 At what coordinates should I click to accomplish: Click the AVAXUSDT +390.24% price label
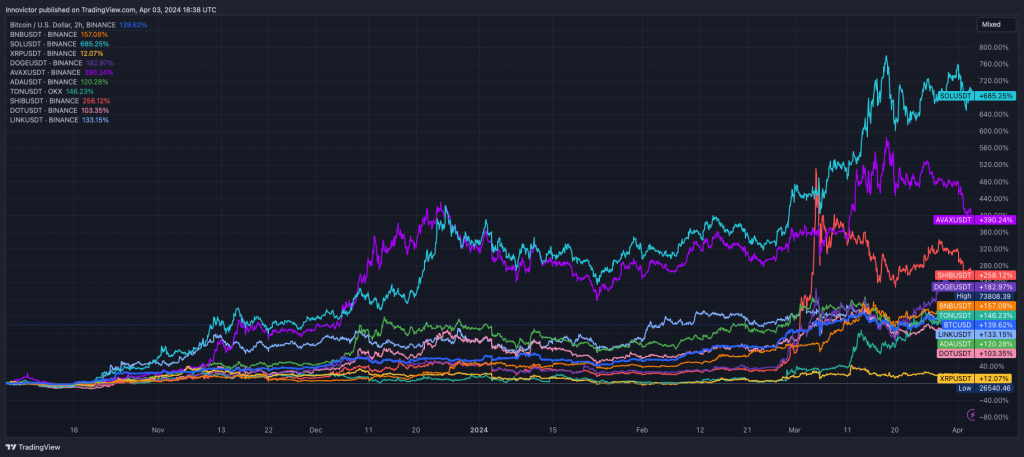[x=976, y=220]
